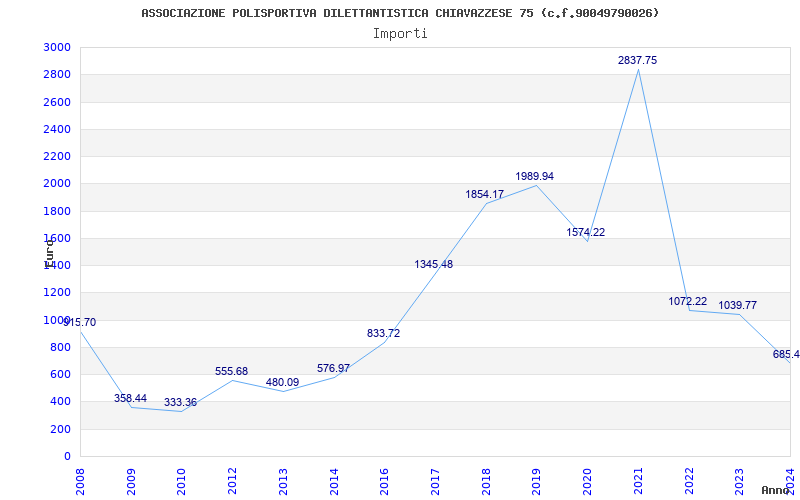800x500 pixels.
Task: Click the 2019 x-axis year label
Action: (x=537, y=481)
